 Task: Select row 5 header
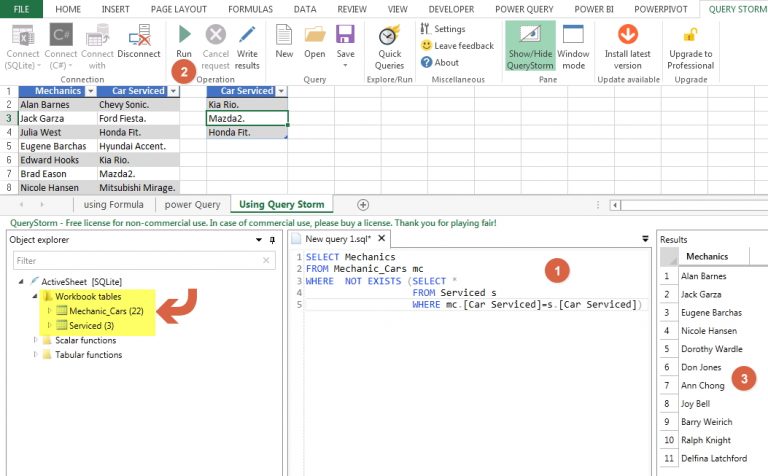pyautogui.click(x=8, y=146)
